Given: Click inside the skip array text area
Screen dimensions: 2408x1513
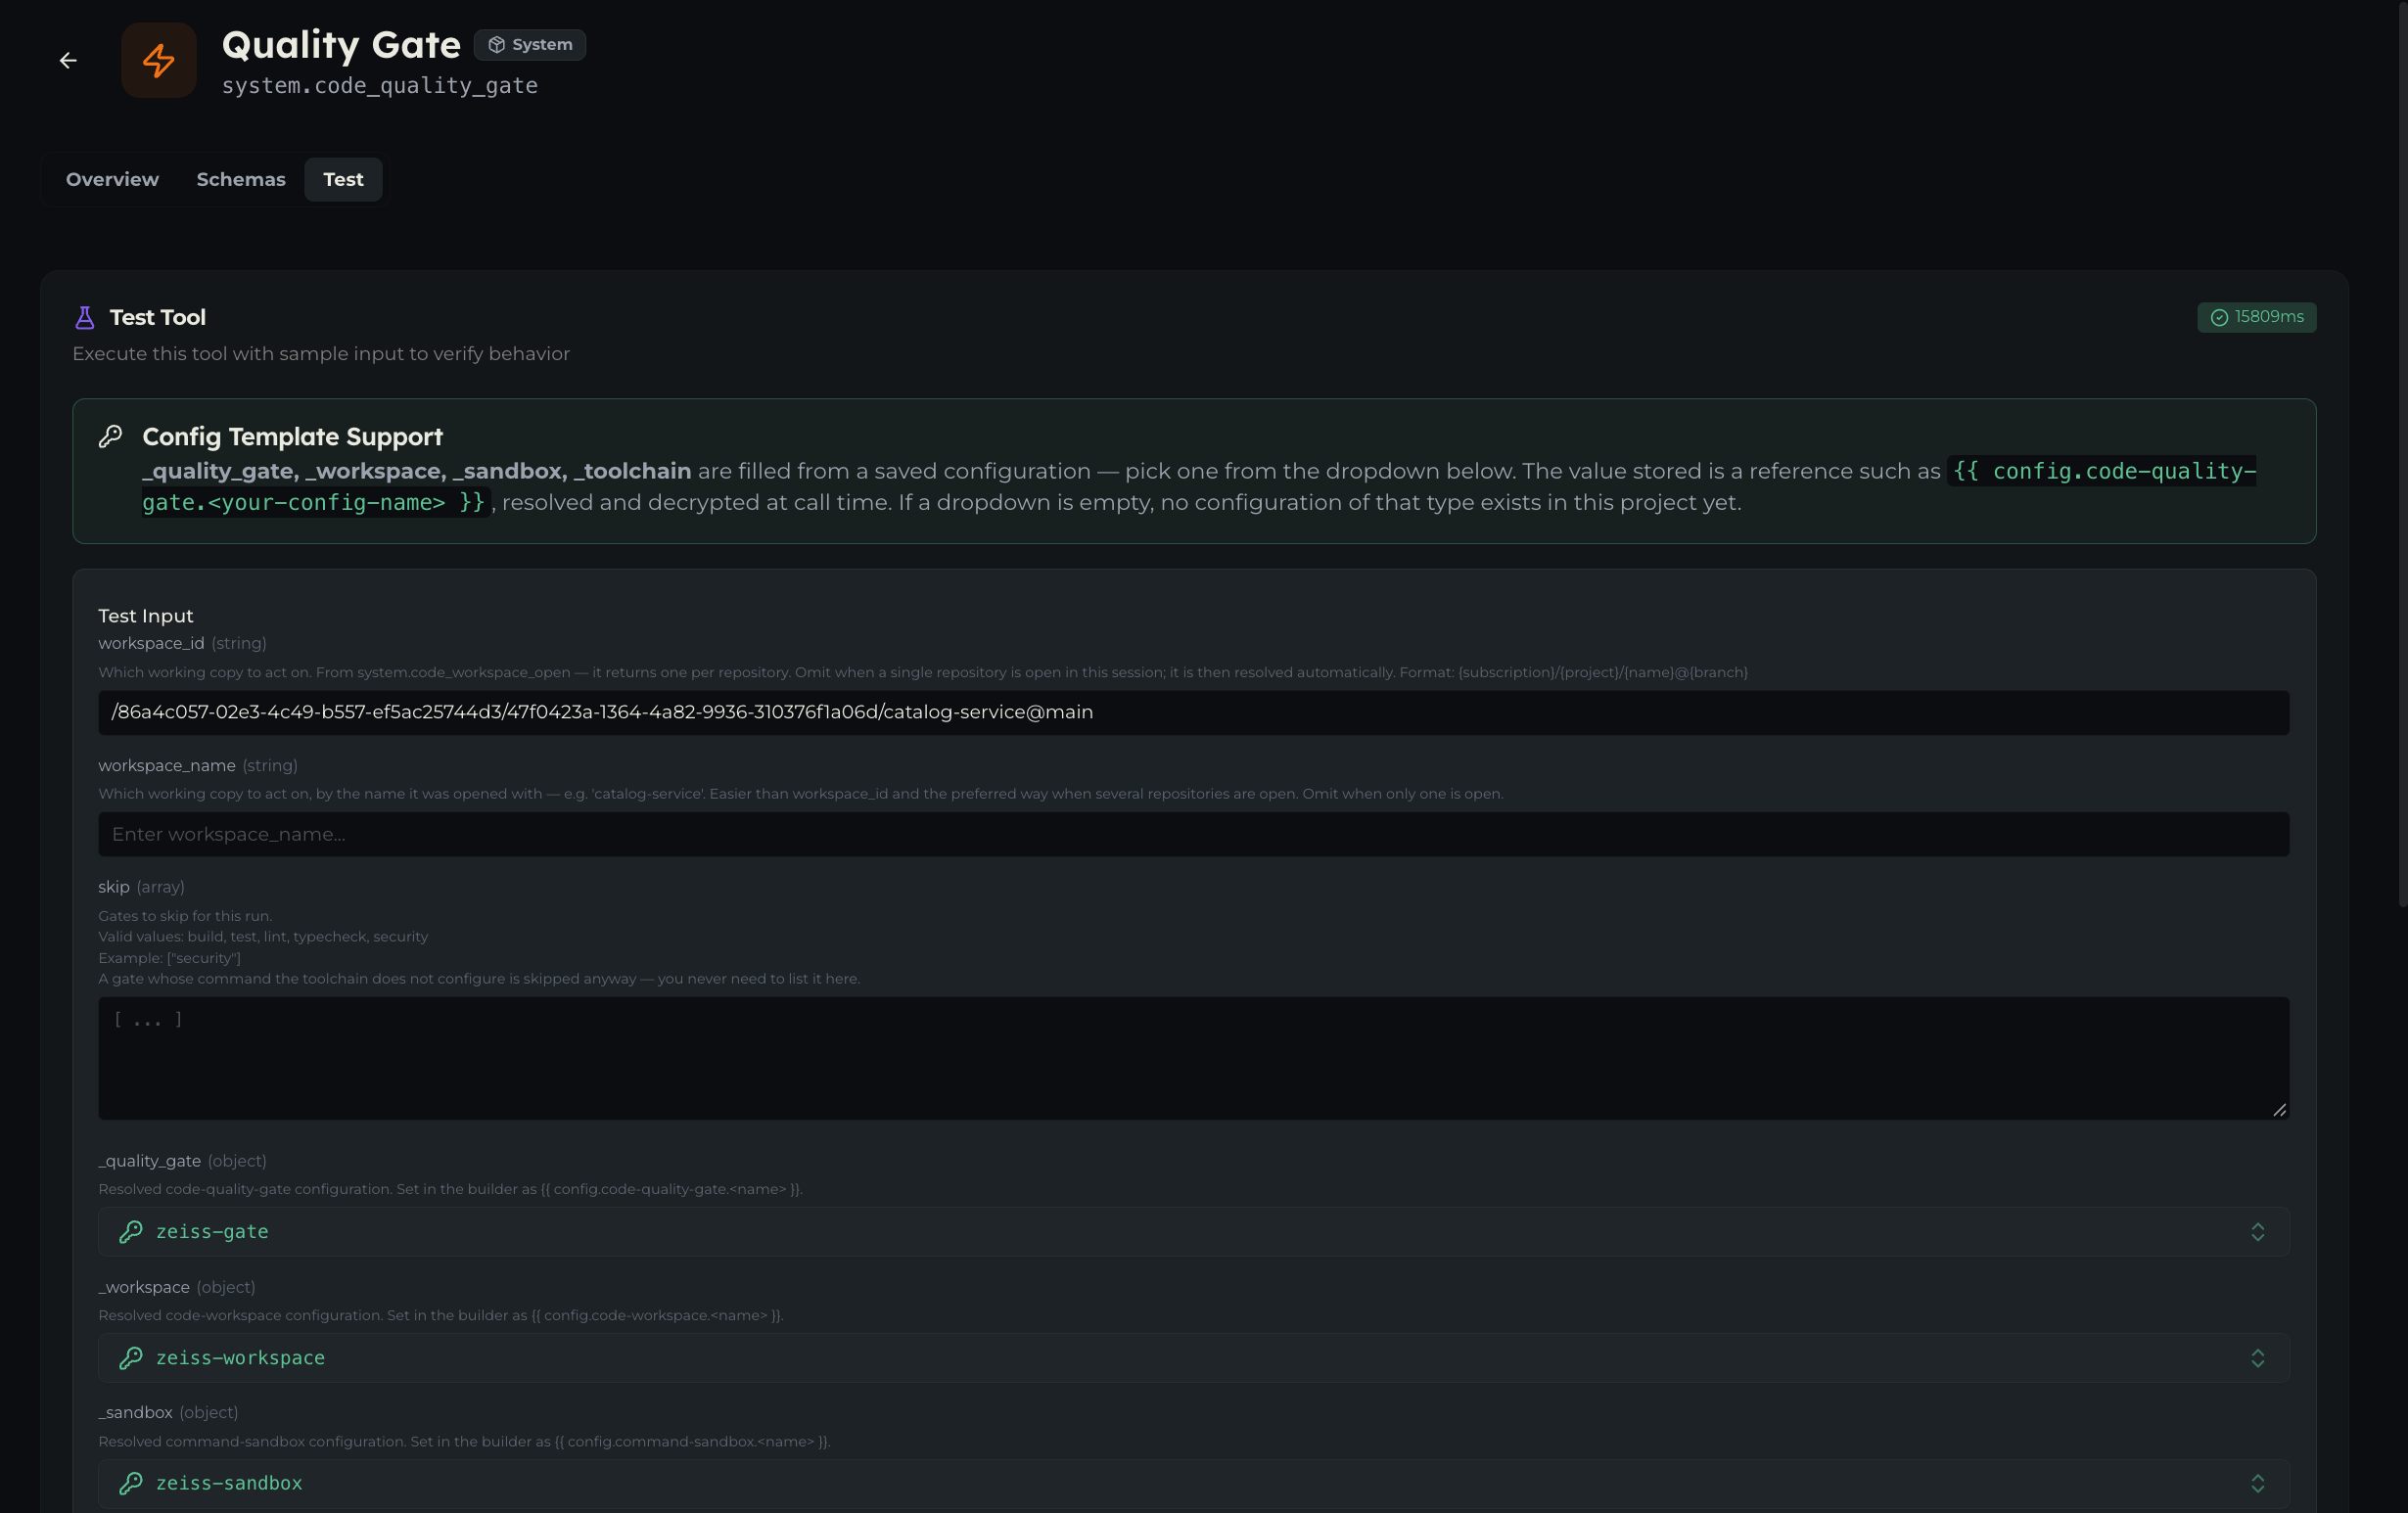Looking at the screenshot, I should pyautogui.click(x=1193, y=1058).
